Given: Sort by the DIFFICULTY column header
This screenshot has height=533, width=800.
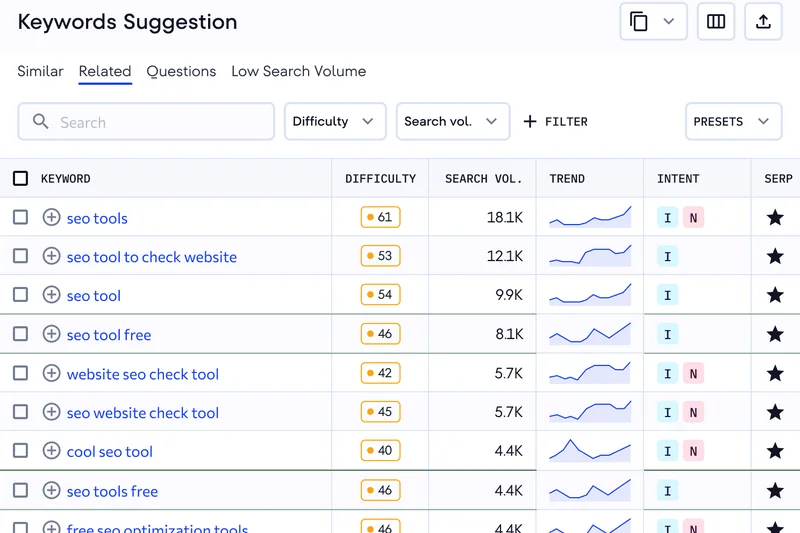Looking at the screenshot, I should 381,179.
